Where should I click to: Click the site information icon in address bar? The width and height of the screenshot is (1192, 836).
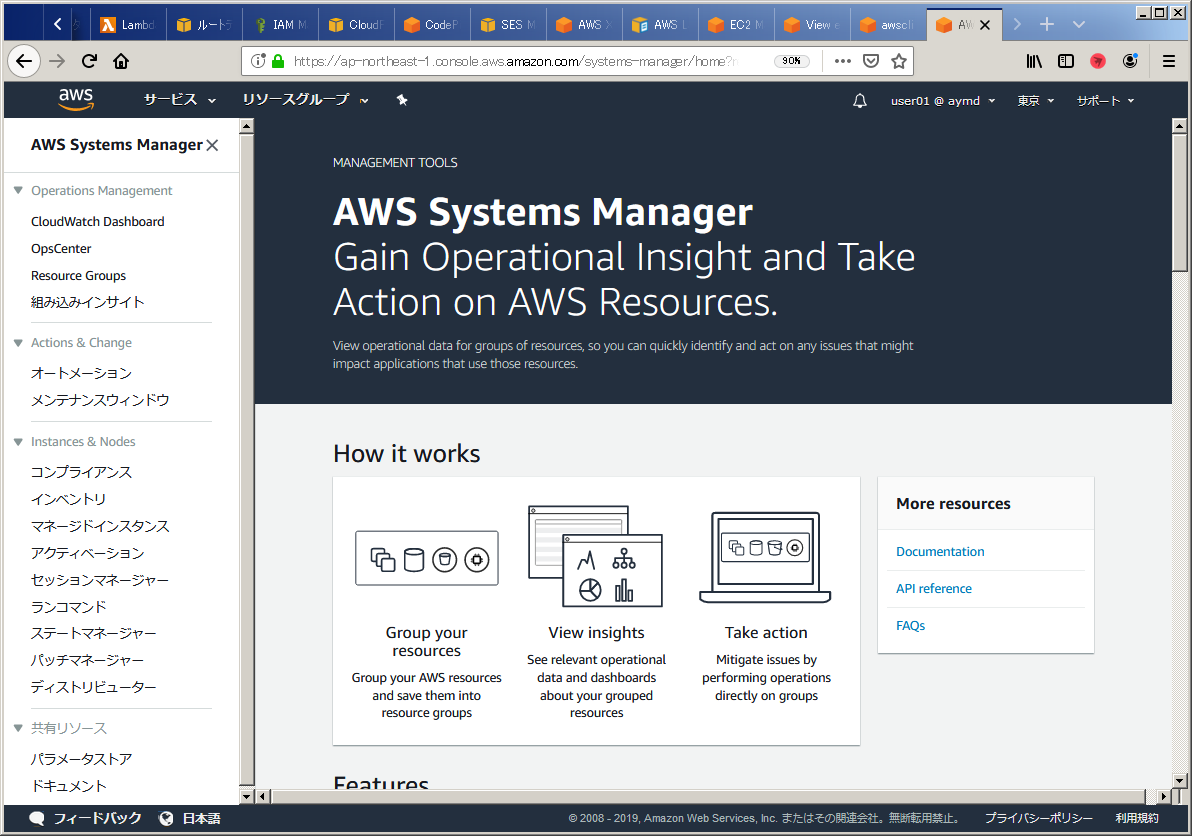click(258, 61)
